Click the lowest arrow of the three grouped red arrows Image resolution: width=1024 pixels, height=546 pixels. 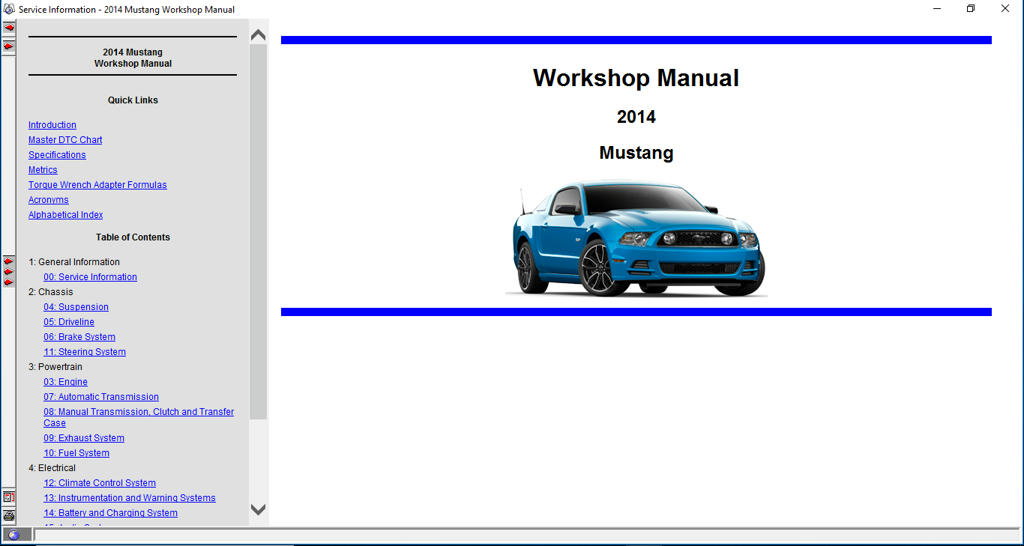click(x=8, y=282)
